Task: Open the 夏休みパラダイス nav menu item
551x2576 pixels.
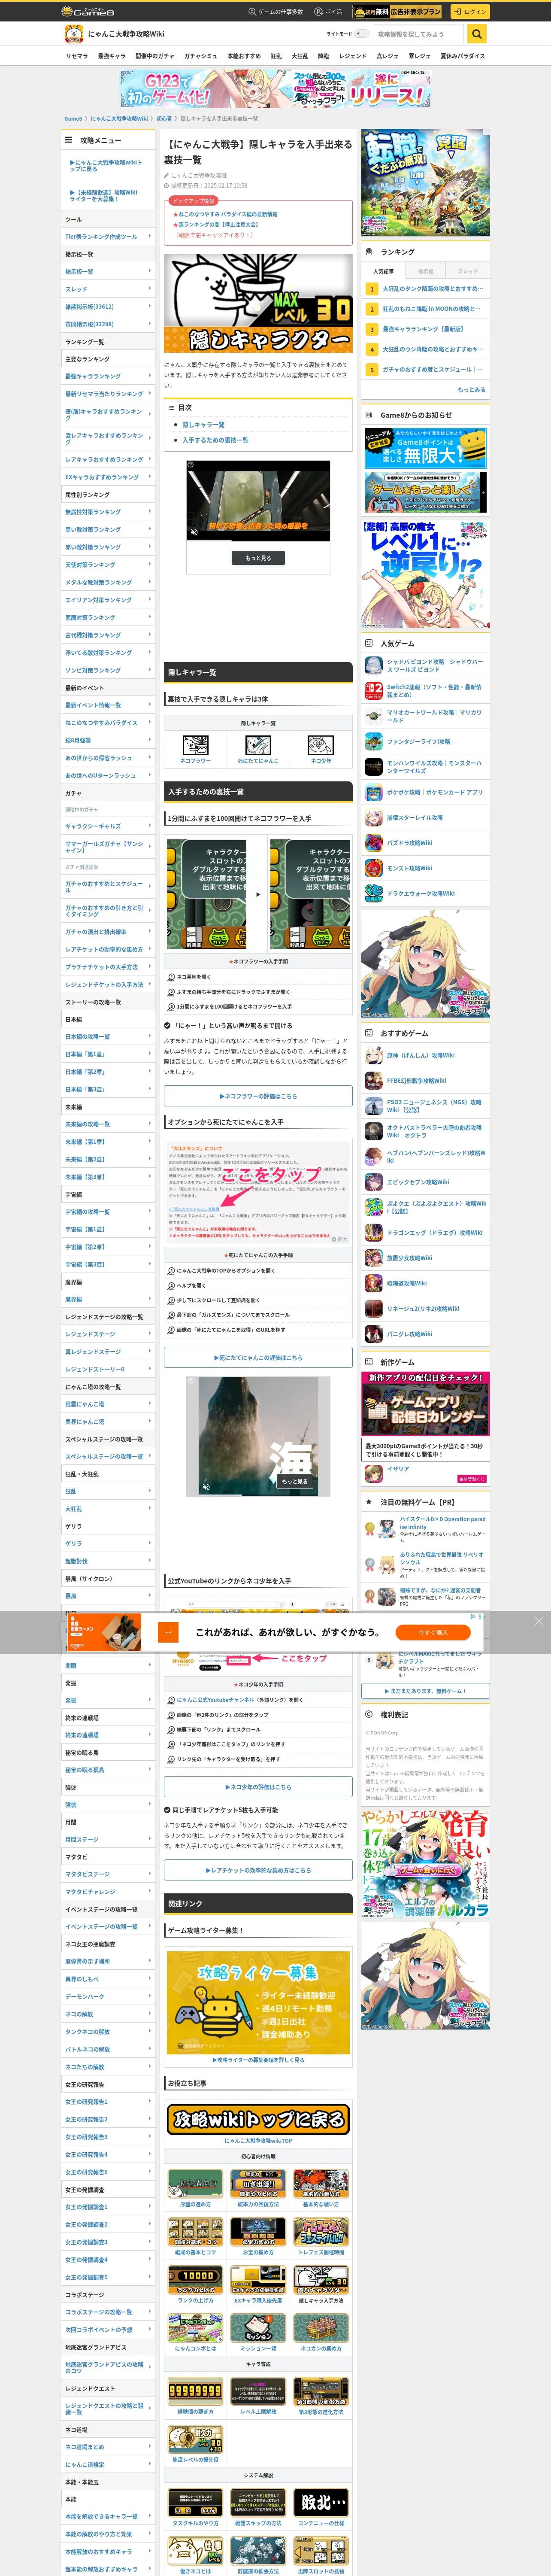Action: 463,56
